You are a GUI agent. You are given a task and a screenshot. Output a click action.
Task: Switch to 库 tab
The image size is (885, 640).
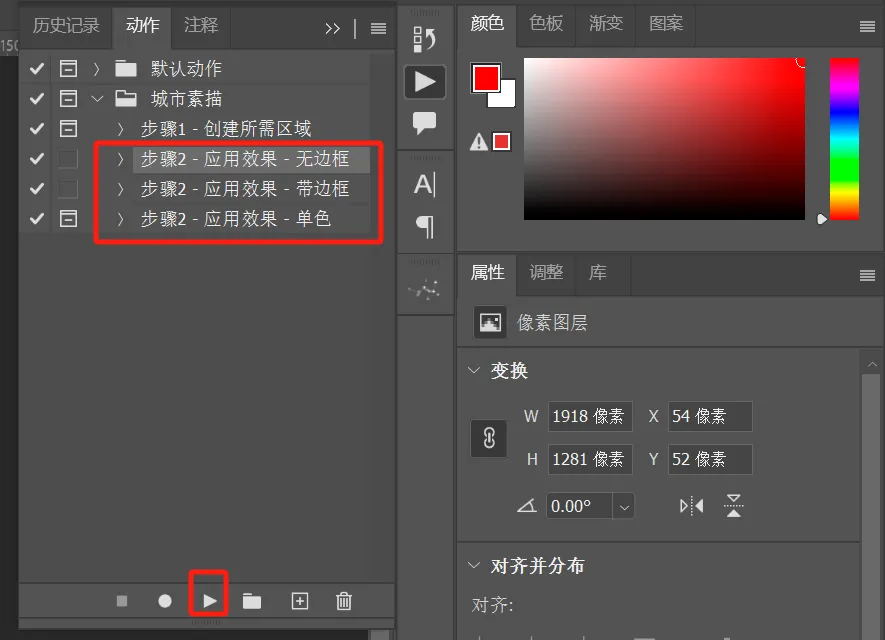click(x=597, y=273)
